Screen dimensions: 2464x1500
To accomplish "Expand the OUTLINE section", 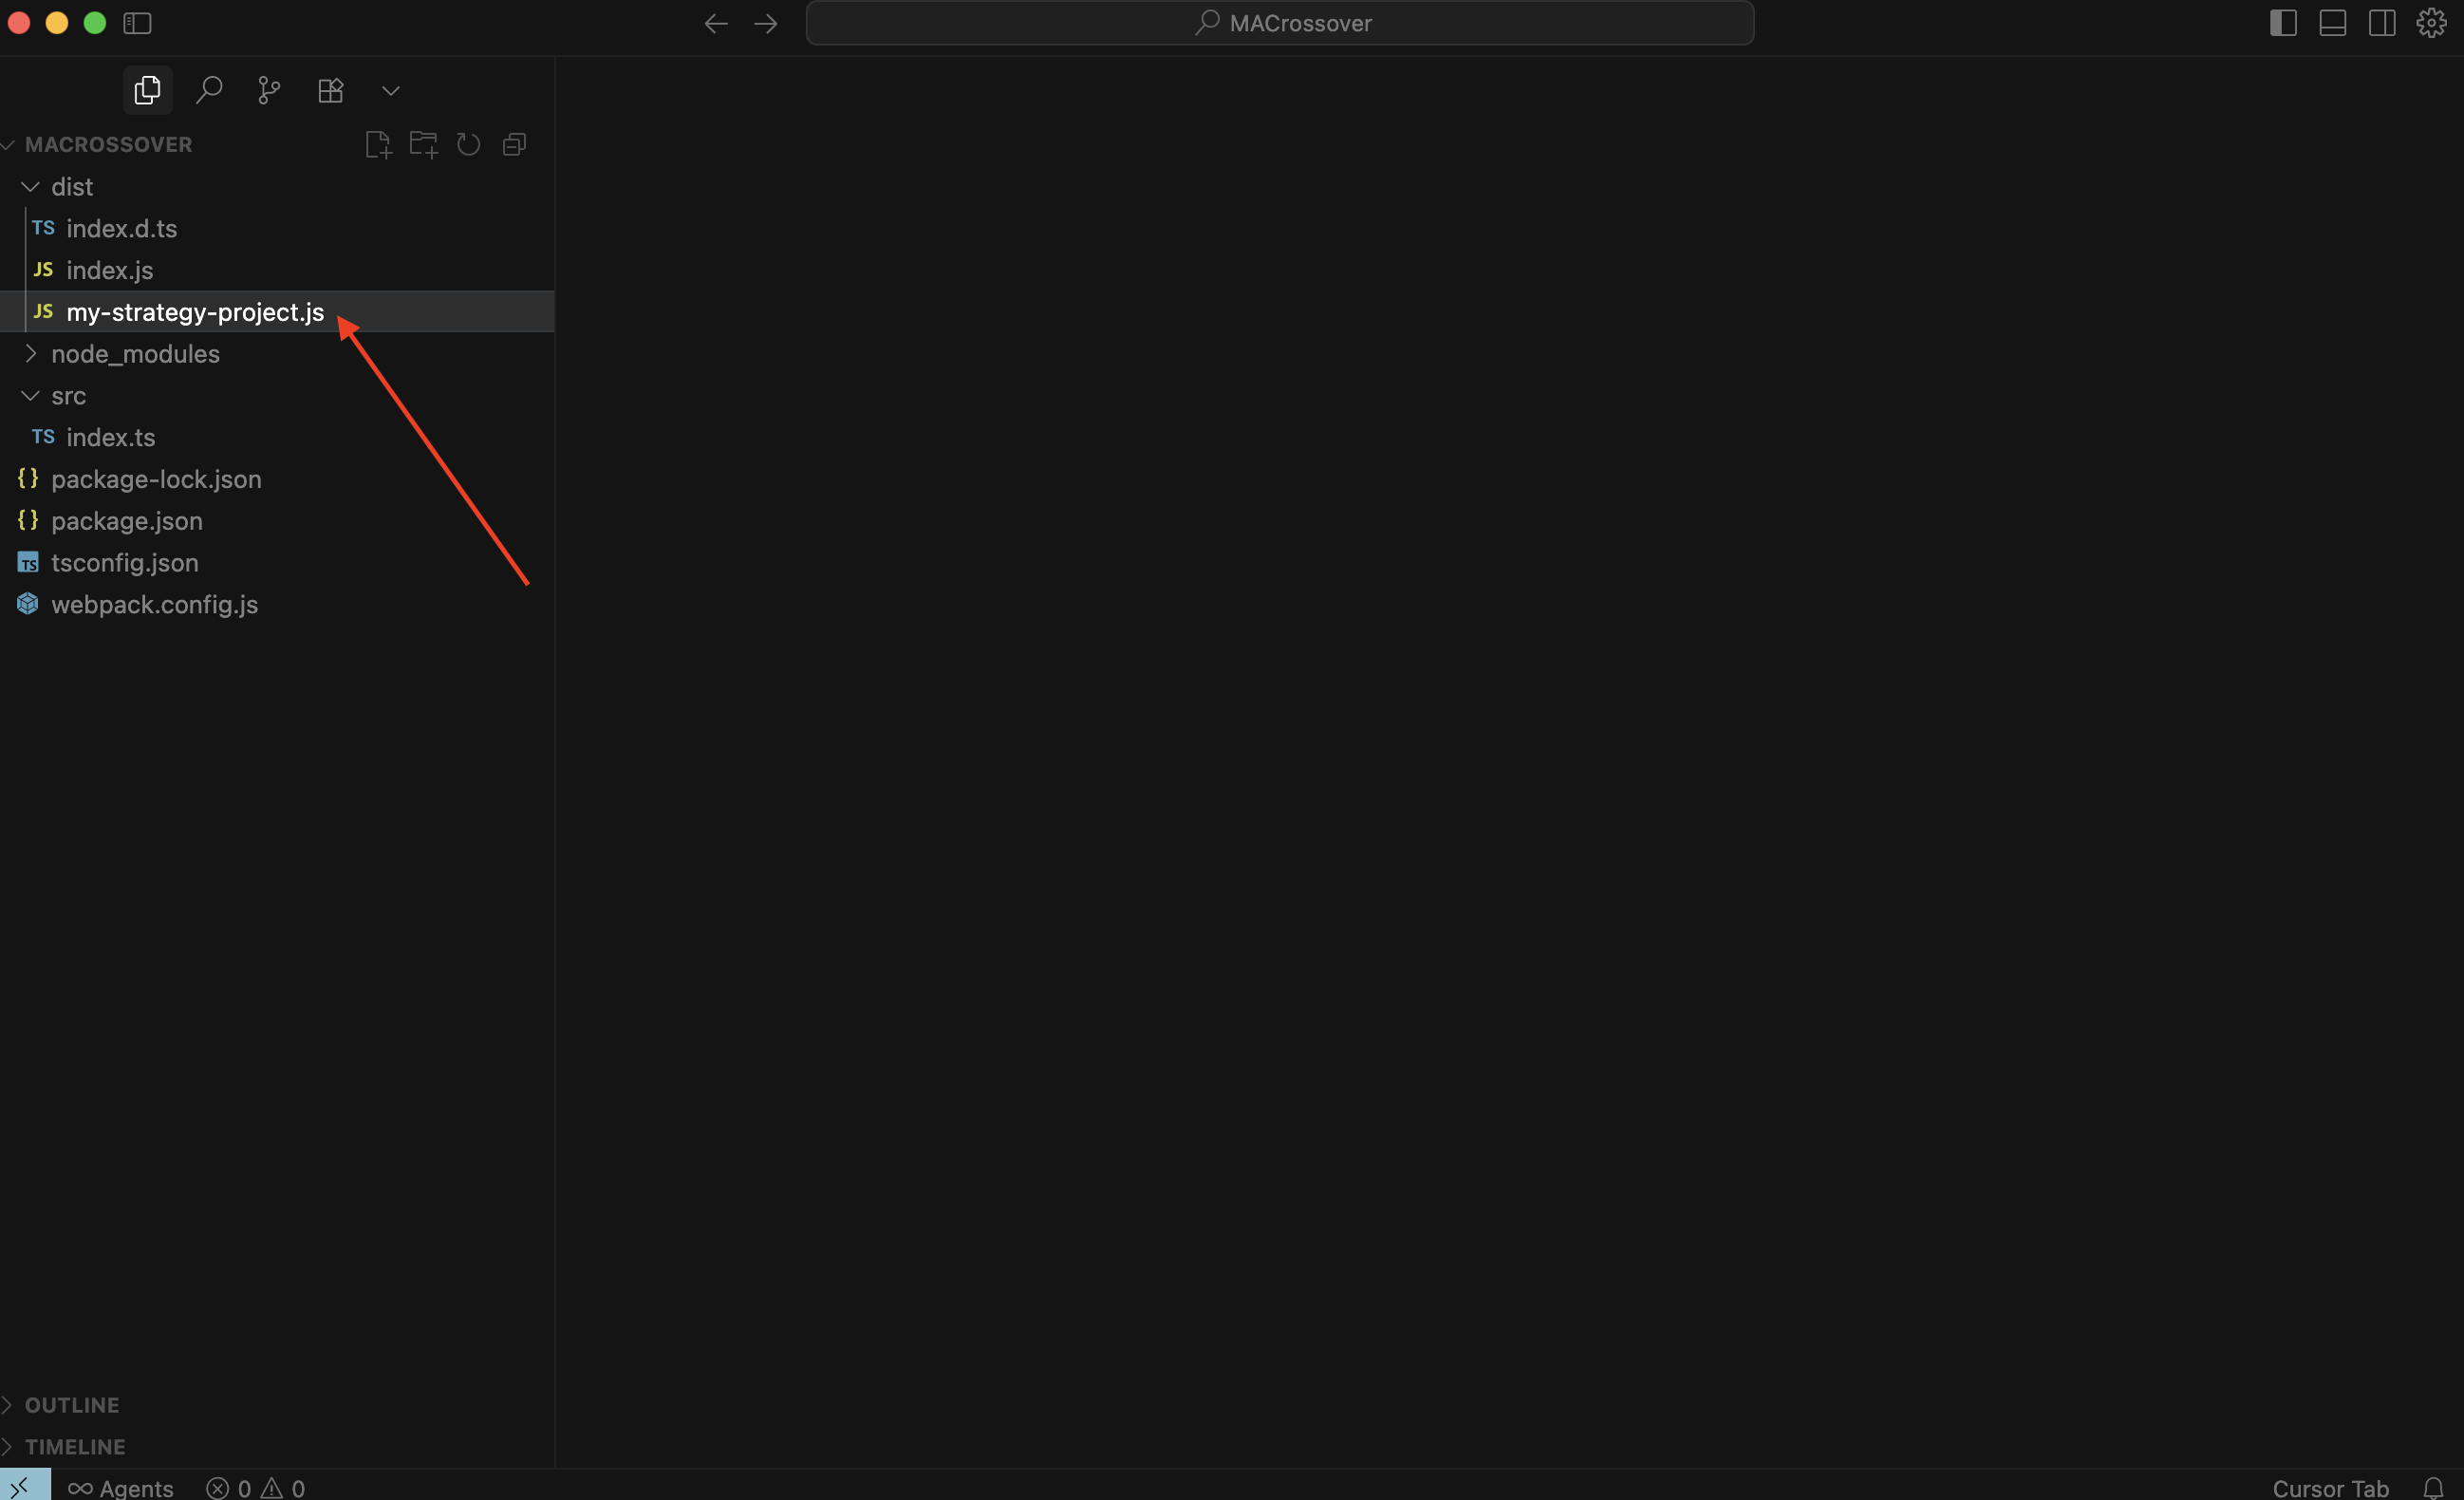I will [x=71, y=1405].
